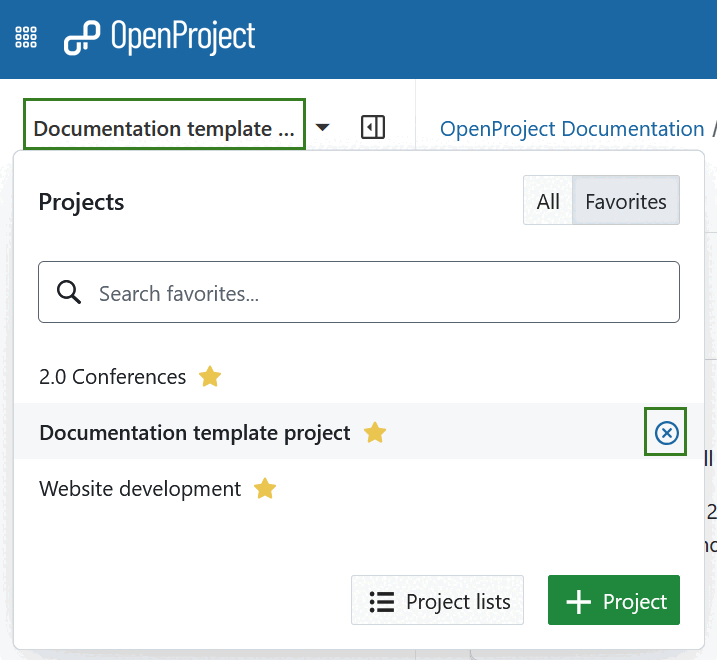Remove Website development star favorite

click(x=265, y=489)
